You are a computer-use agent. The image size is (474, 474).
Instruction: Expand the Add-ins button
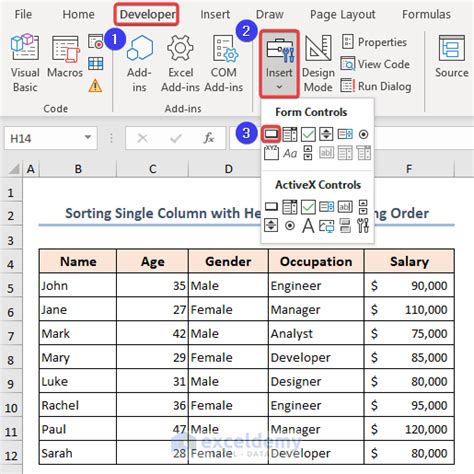point(139,63)
